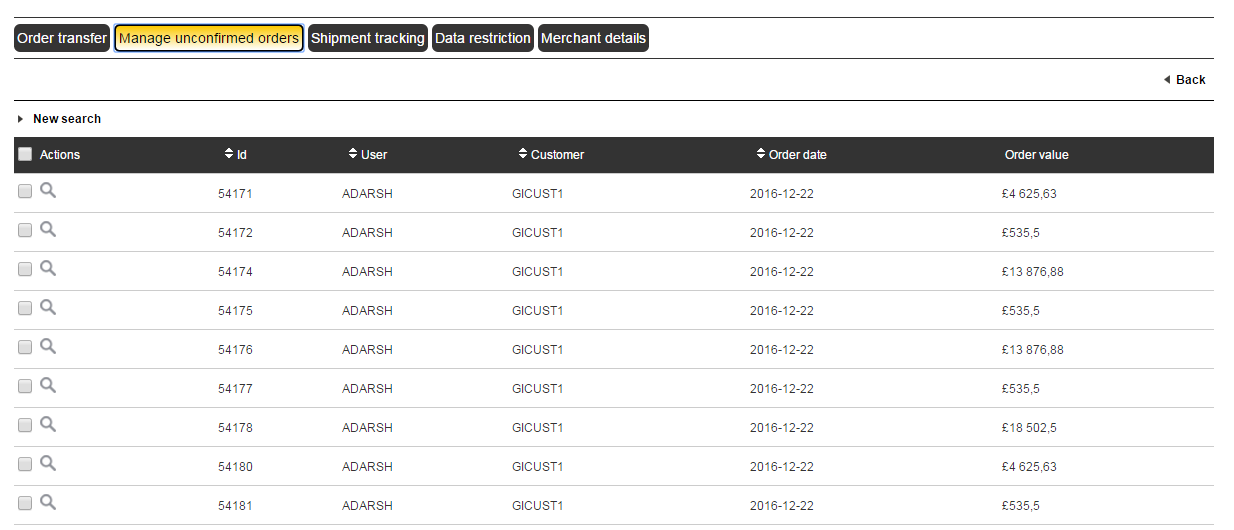Click magnifier icon for order 54176

coord(48,347)
